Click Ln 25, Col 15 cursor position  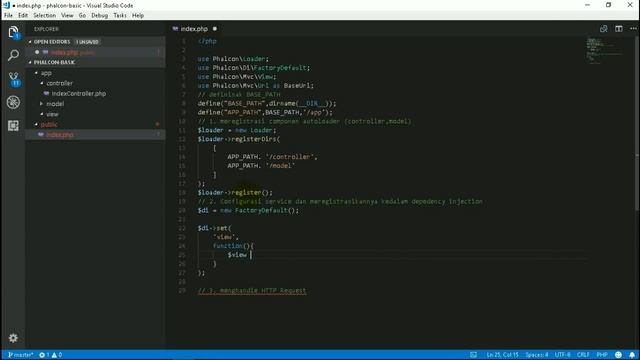[502, 355]
